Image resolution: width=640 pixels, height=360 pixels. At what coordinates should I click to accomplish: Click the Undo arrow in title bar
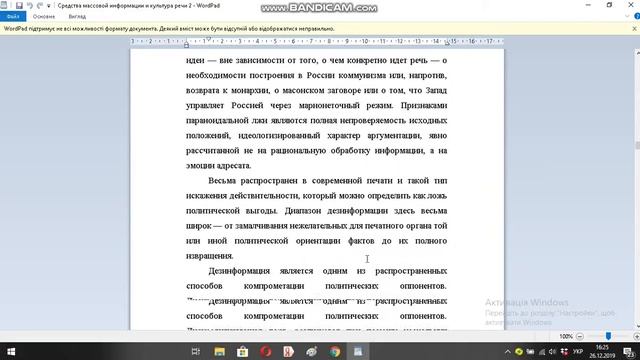tap(29, 6)
